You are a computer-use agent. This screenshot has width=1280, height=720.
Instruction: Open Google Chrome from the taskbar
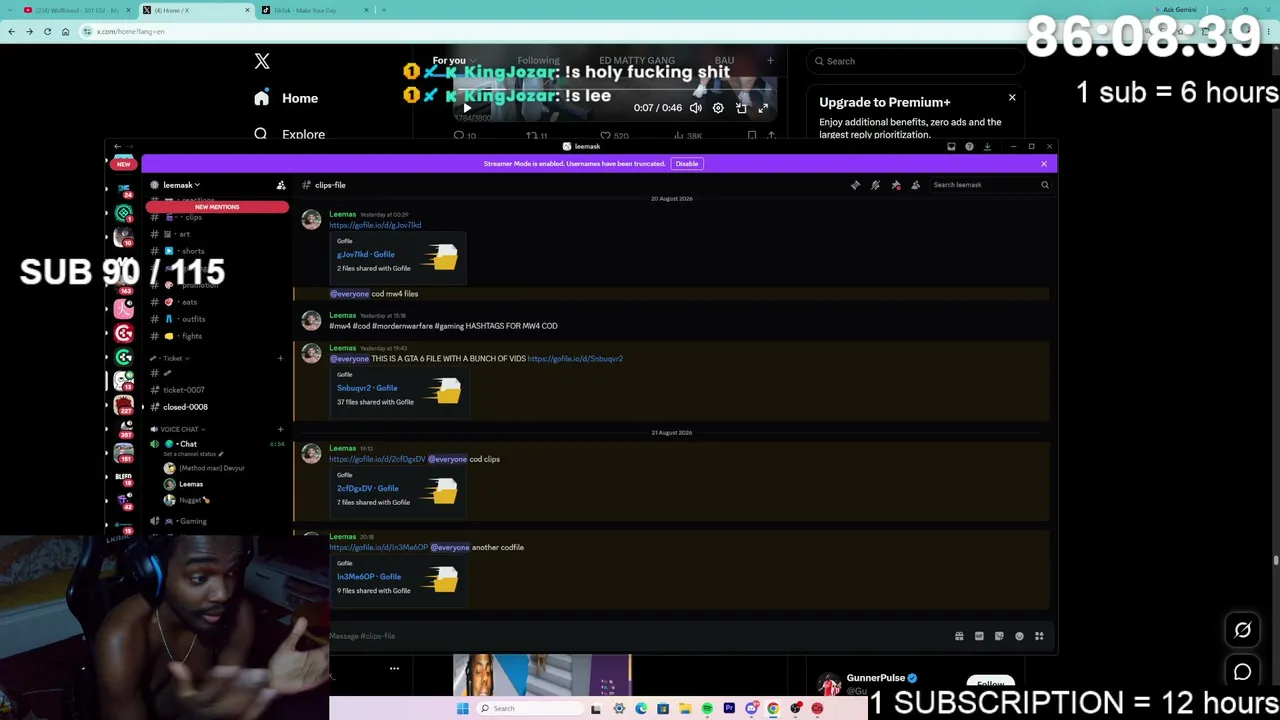point(773,709)
